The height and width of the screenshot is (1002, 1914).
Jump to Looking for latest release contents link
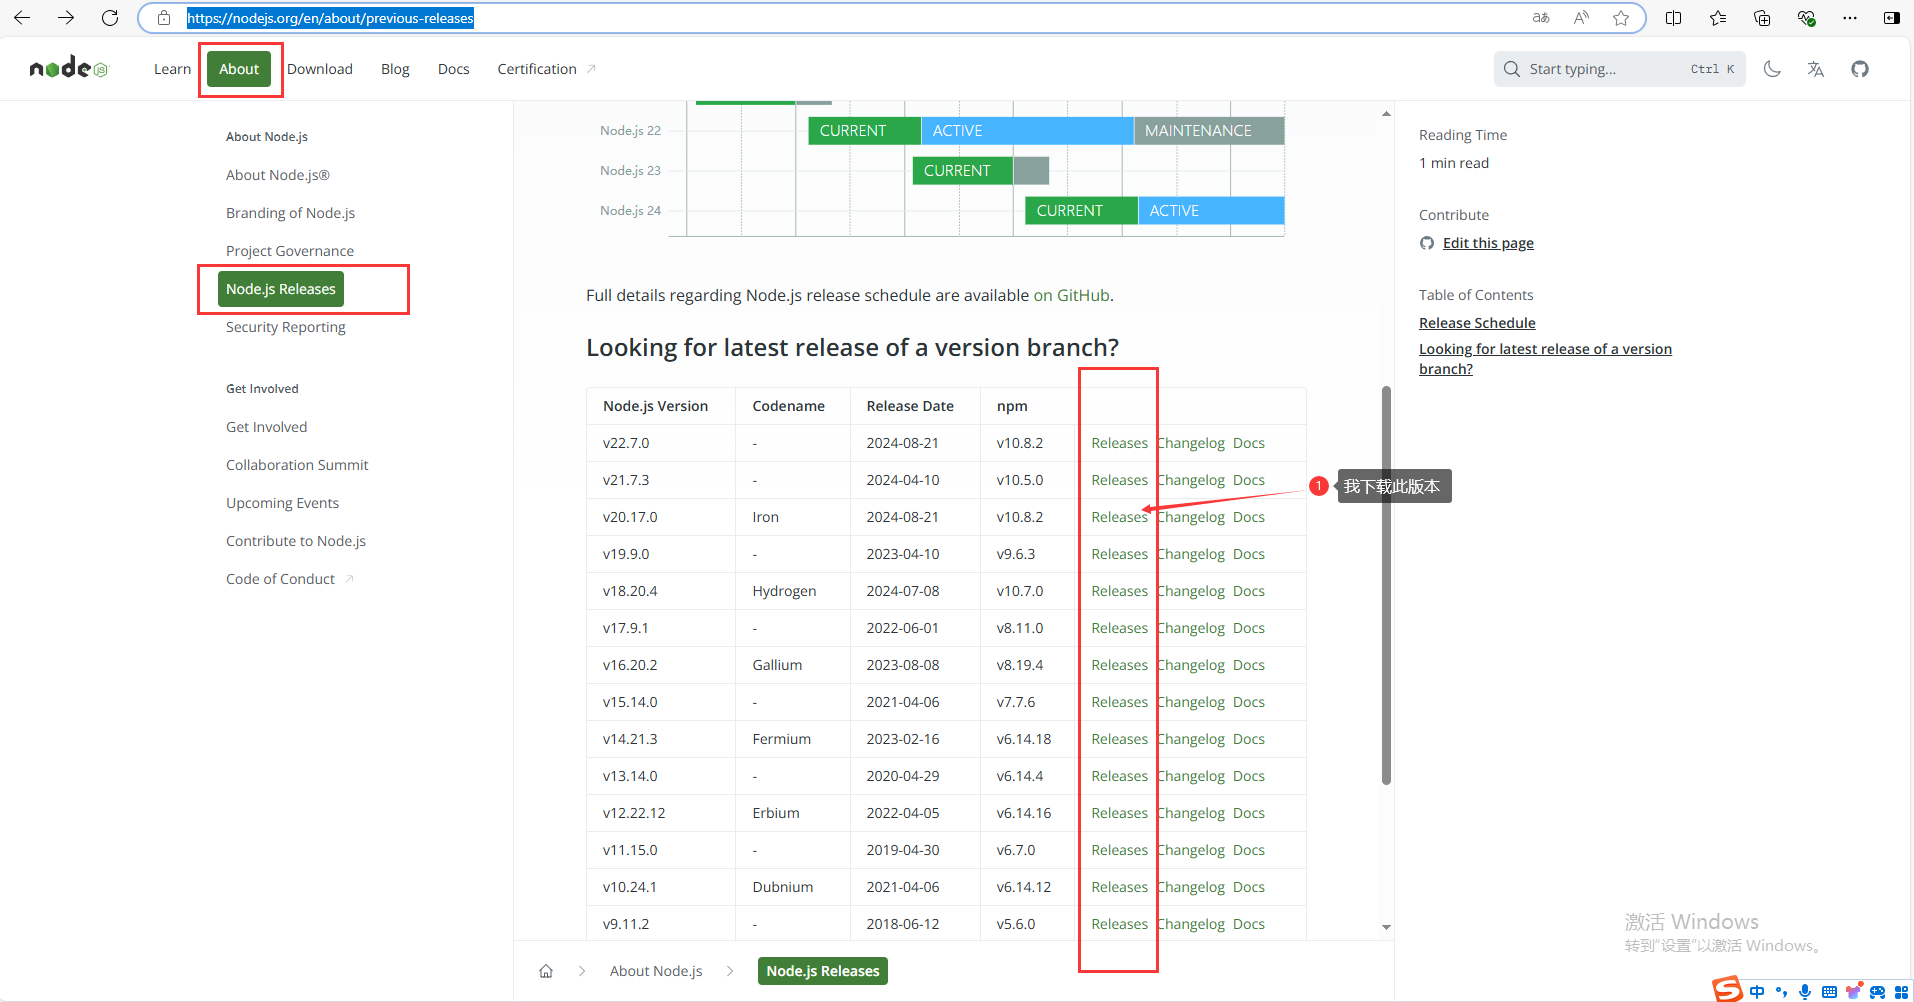[1545, 359]
